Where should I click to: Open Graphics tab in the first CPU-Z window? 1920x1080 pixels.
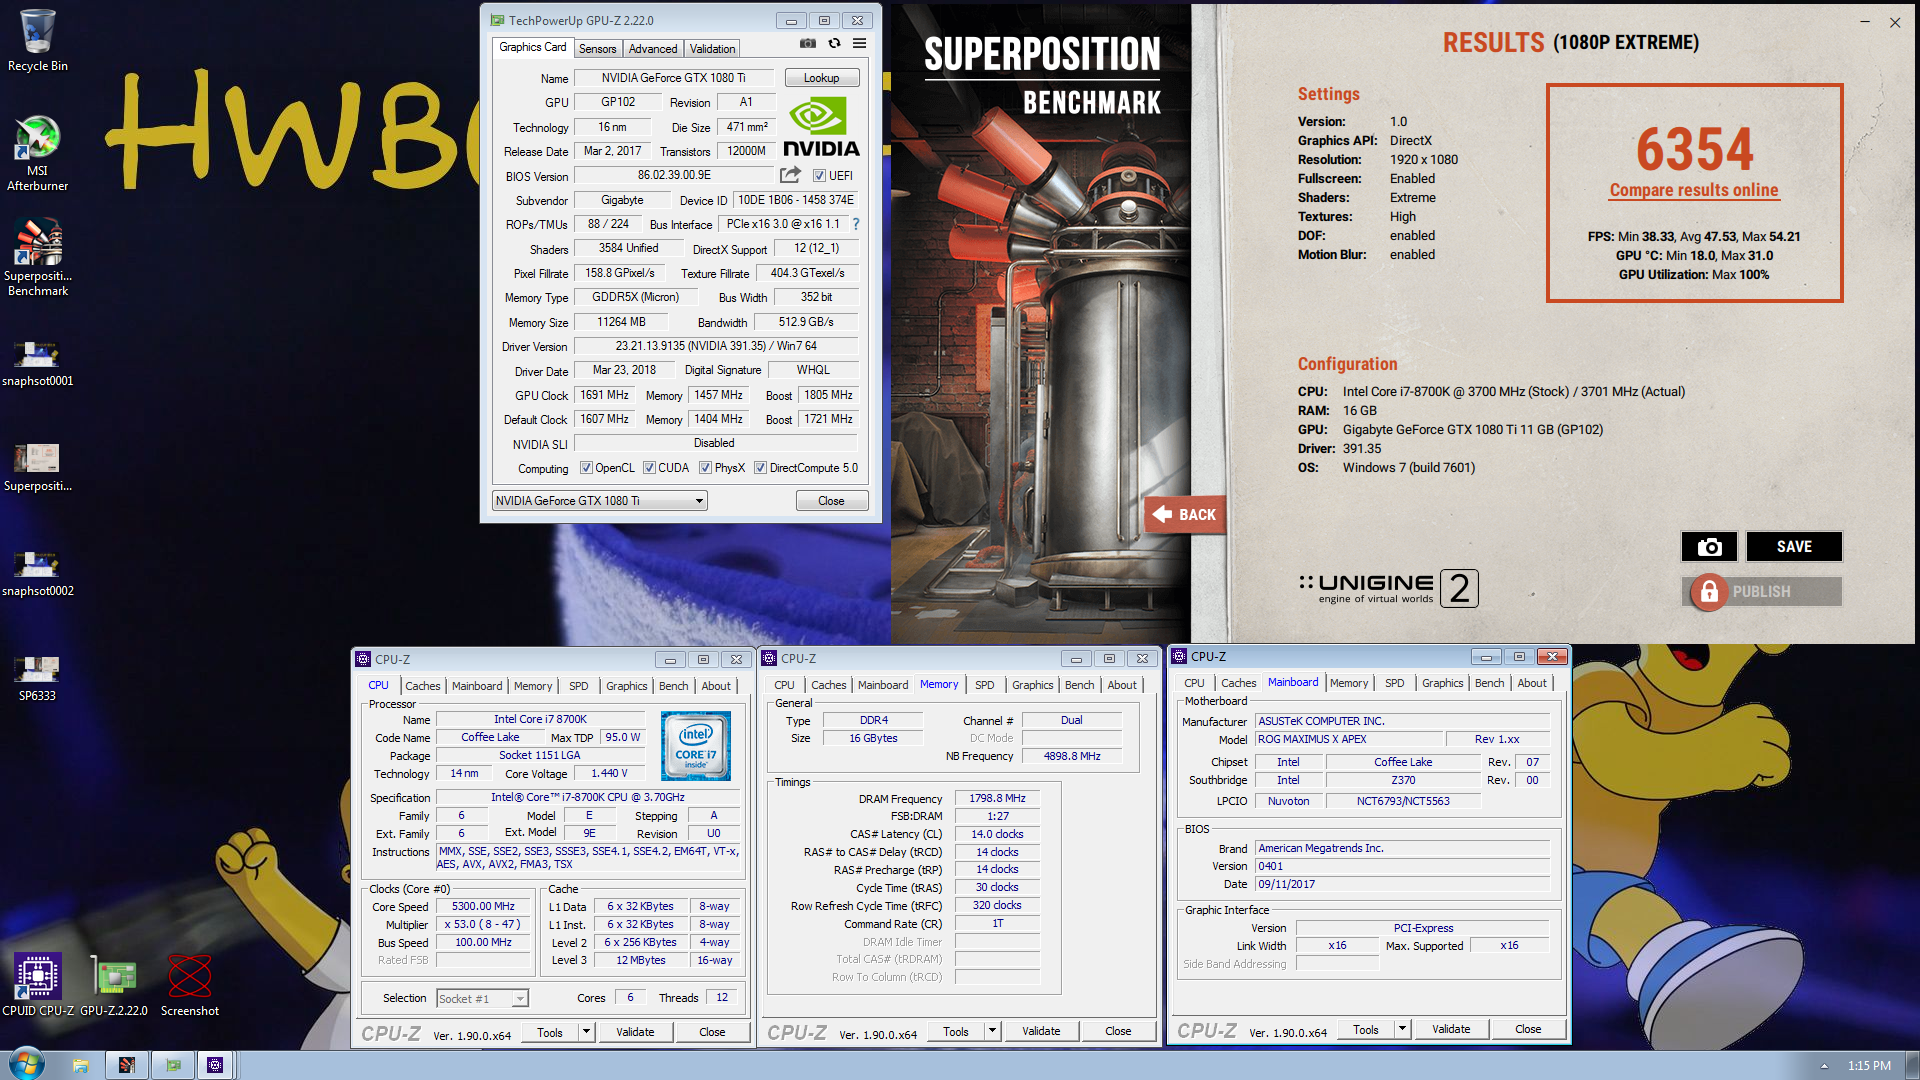(x=627, y=686)
